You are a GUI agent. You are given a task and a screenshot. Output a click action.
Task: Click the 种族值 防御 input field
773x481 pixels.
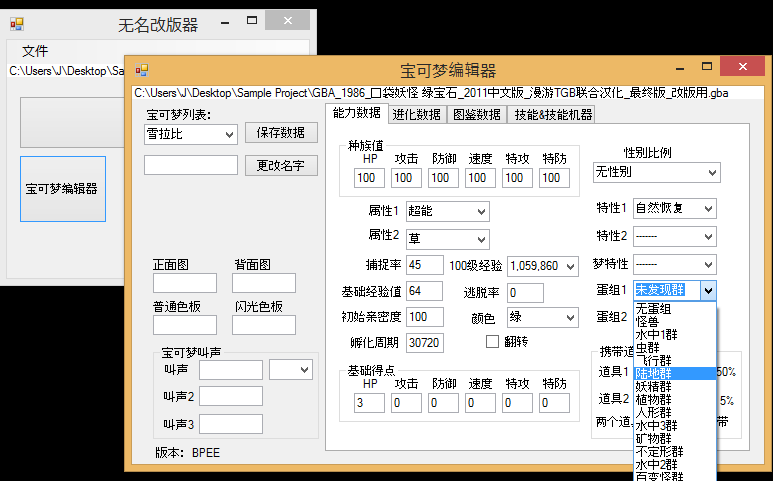point(443,178)
